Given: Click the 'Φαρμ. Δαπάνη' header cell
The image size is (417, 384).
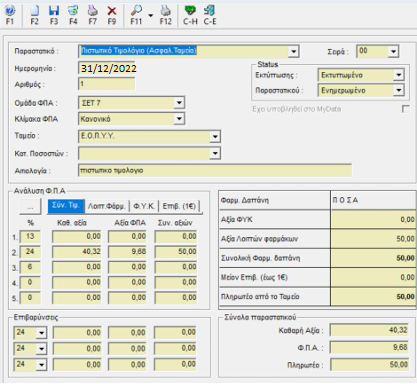Looking at the screenshot, I should point(275,200).
